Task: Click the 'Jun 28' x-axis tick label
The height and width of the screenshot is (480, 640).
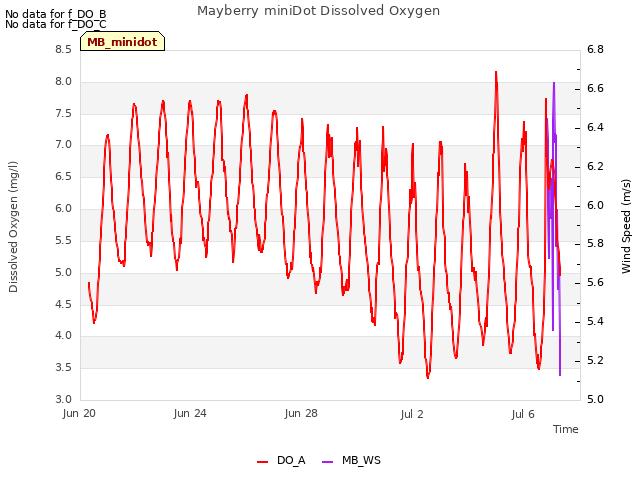Action: point(301,413)
